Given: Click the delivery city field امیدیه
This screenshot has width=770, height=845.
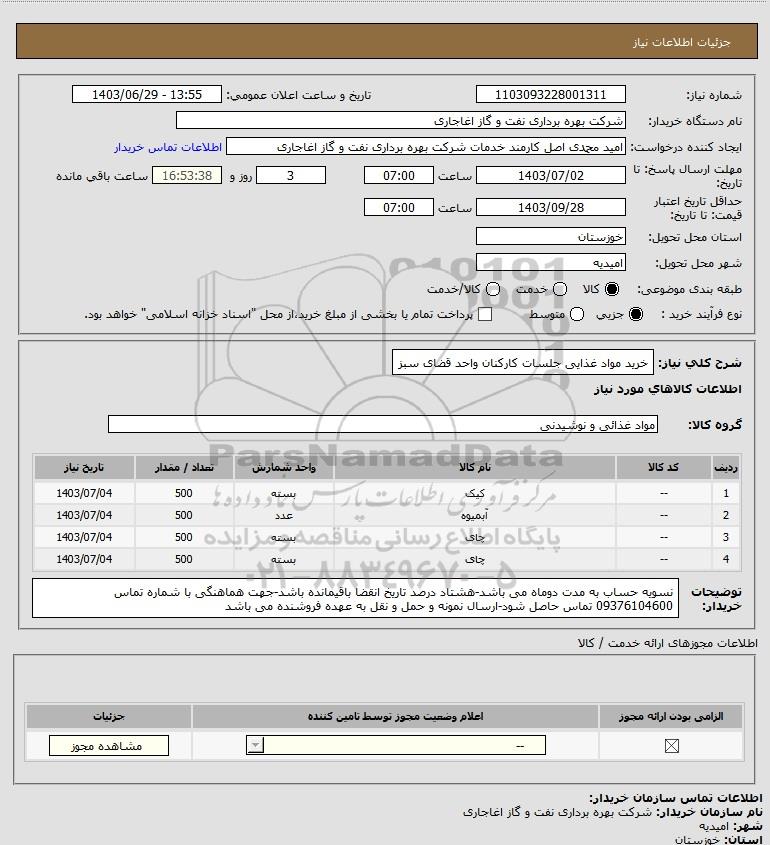Looking at the screenshot, I should pyautogui.click(x=551, y=262).
